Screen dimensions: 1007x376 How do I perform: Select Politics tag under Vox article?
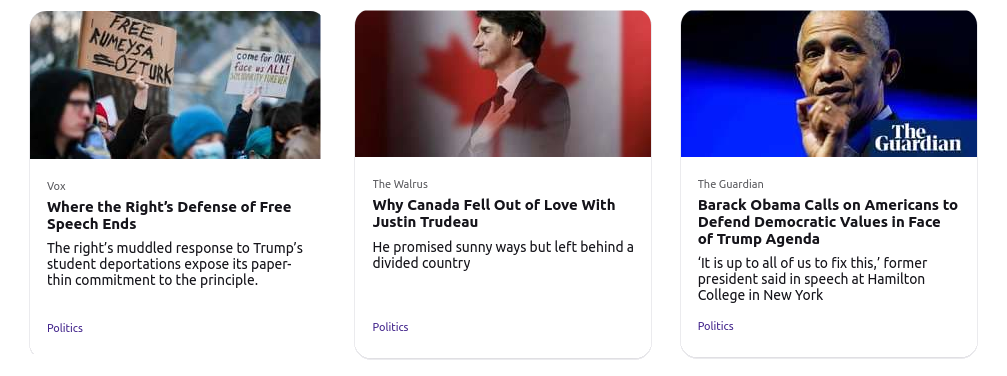point(65,328)
